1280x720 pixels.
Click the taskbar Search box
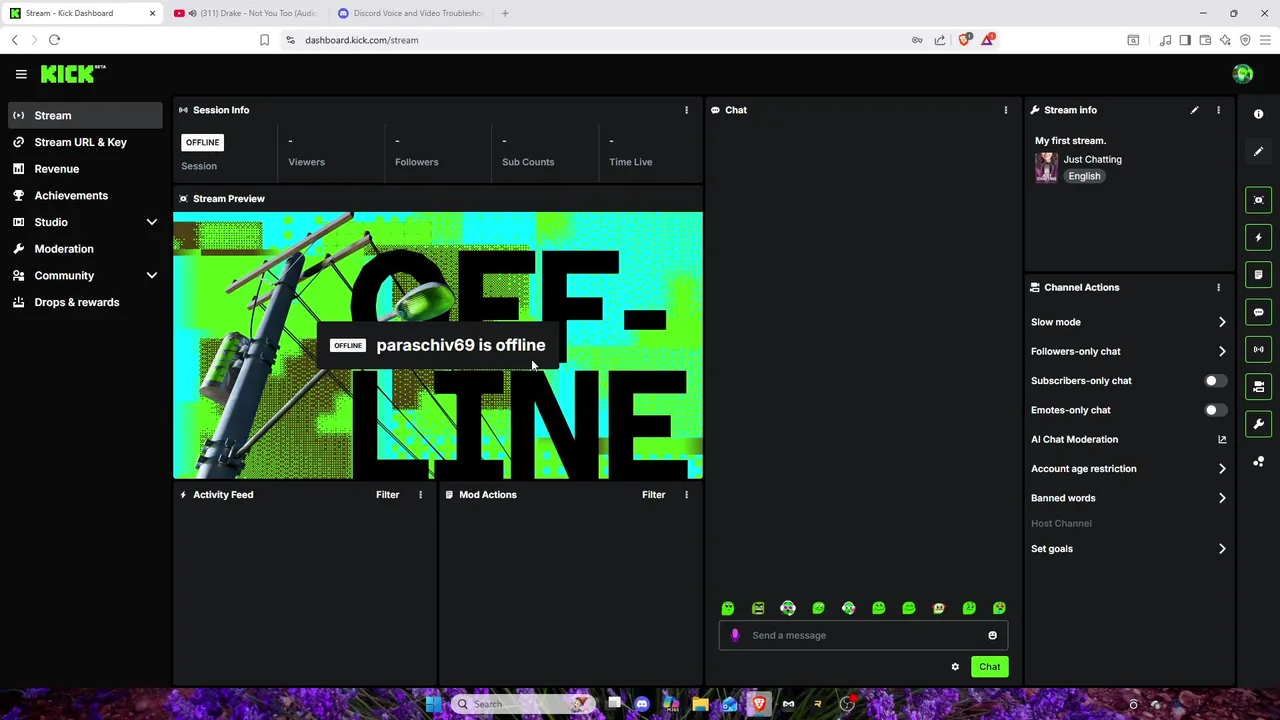(x=522, y=704)
